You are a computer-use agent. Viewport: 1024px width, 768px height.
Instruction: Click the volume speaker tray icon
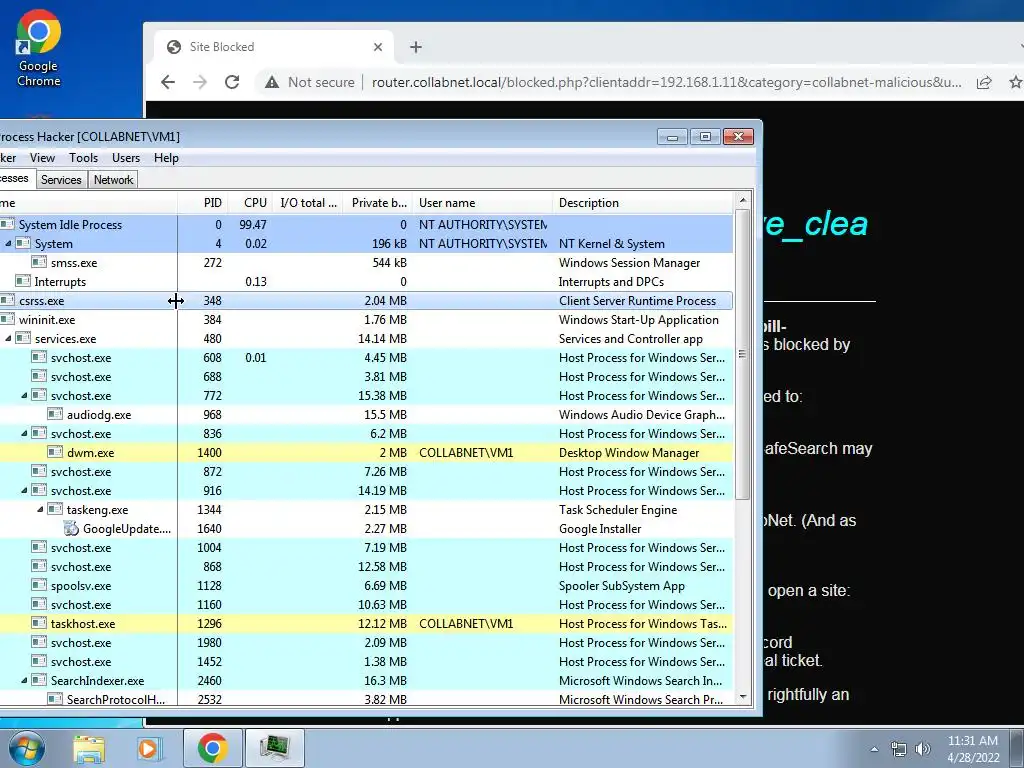[923, 750]
